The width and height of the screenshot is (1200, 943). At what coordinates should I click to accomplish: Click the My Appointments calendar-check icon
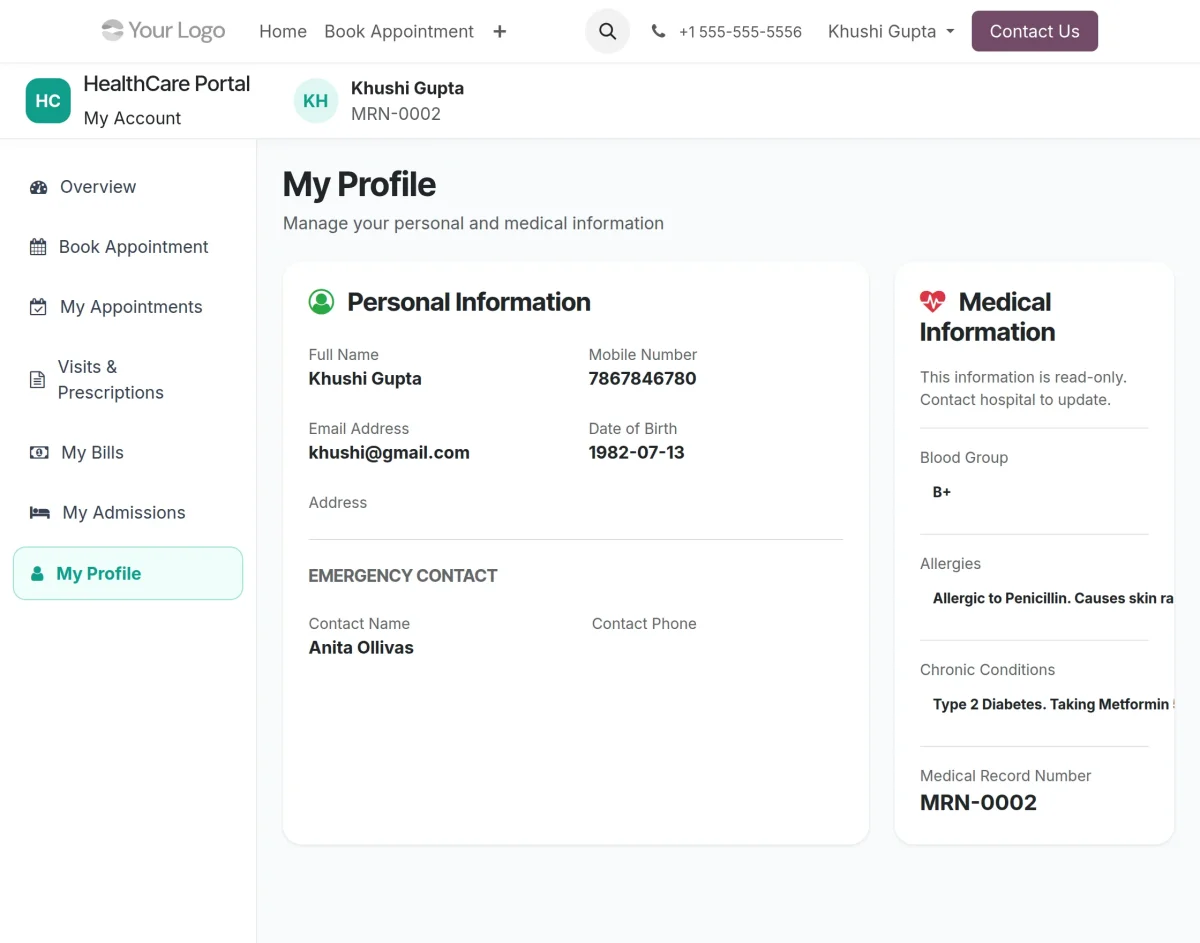coord(38,307)
